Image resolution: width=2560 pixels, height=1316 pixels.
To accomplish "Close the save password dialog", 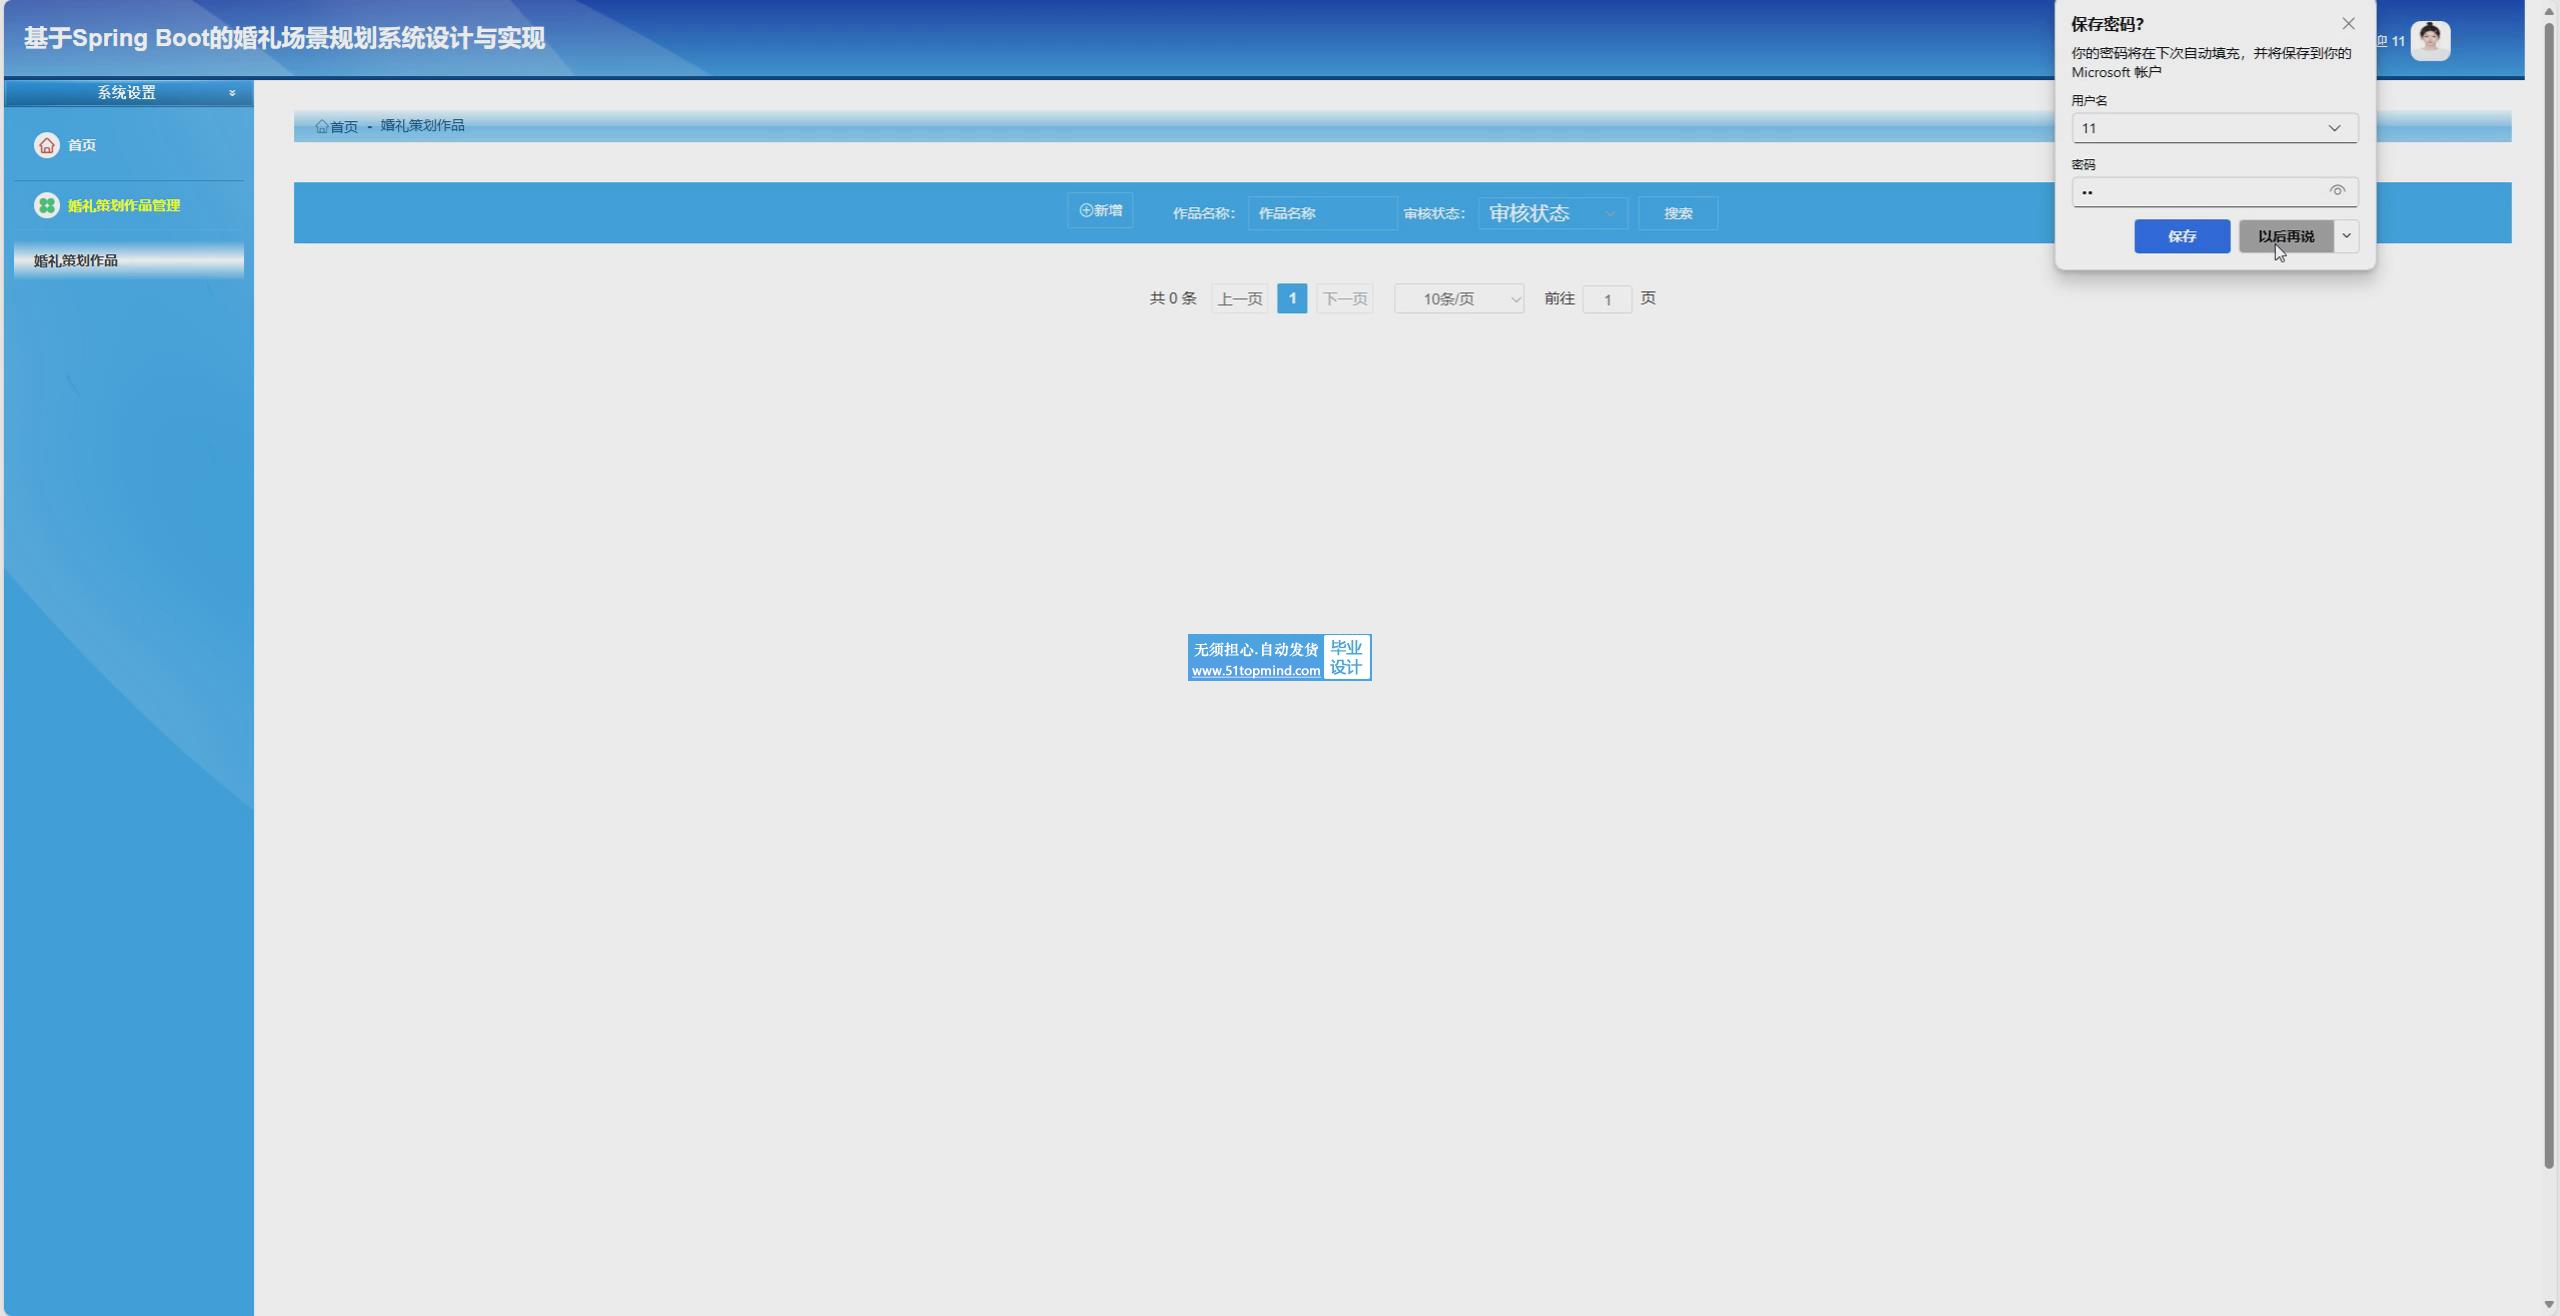I will click(x=2348, y=23).
